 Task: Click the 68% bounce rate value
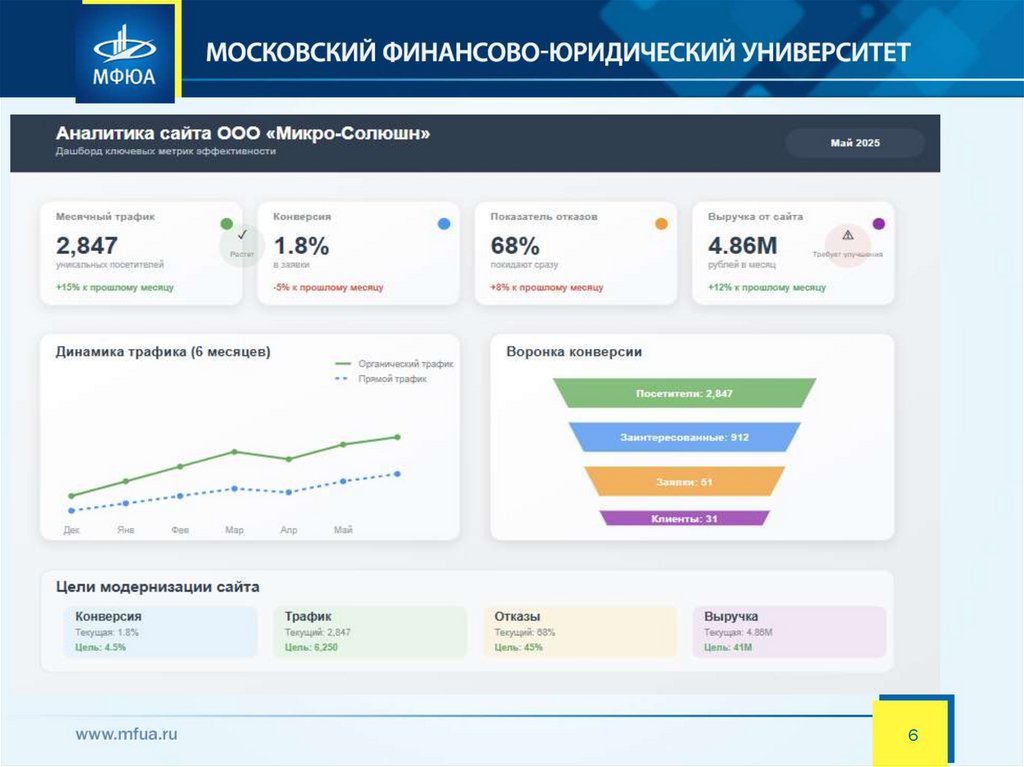tap(515, 246)
